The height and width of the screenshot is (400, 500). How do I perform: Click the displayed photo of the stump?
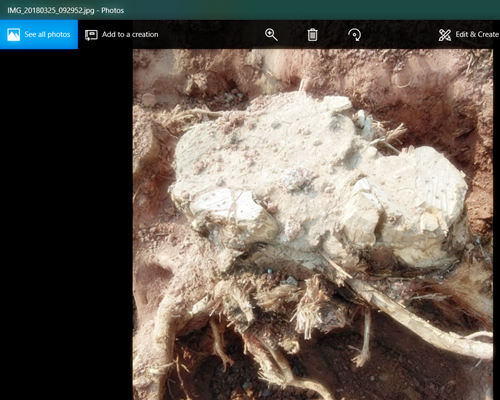(313, 224)
